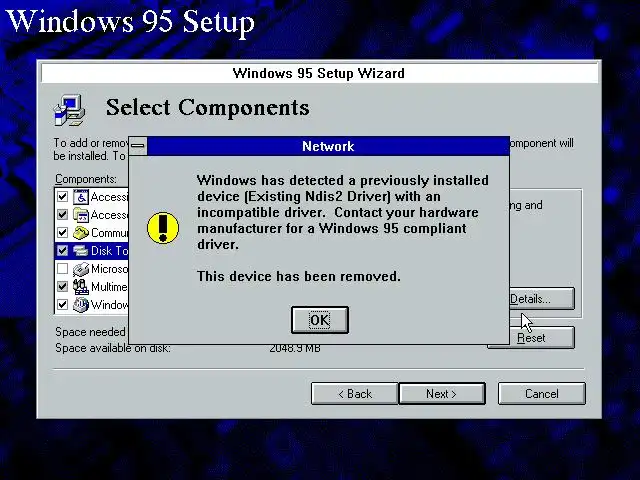This screenshot has width=640, height=480.
Task: Click 'This device has been removed.' text
Action: point(299,276)
